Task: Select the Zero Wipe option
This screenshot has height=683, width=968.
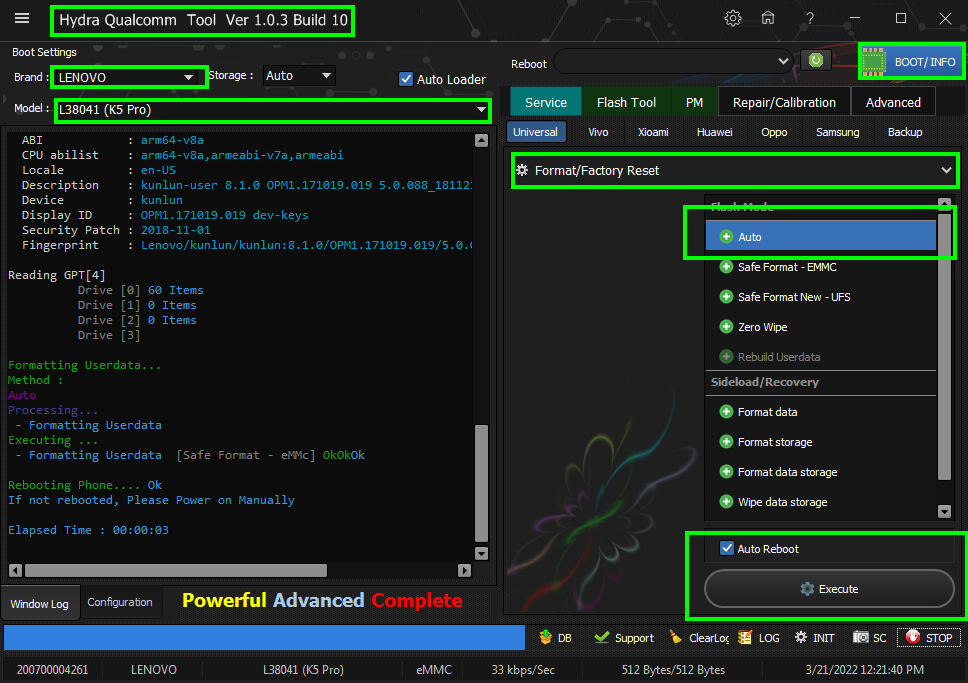Action: pos(820,327)
